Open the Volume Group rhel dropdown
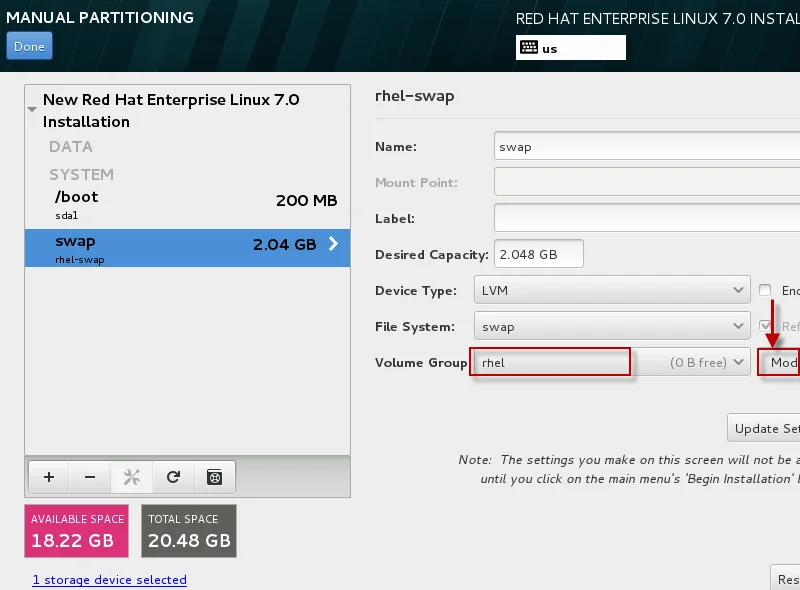The width and height of the screenshot is (800, 590). 610,362
